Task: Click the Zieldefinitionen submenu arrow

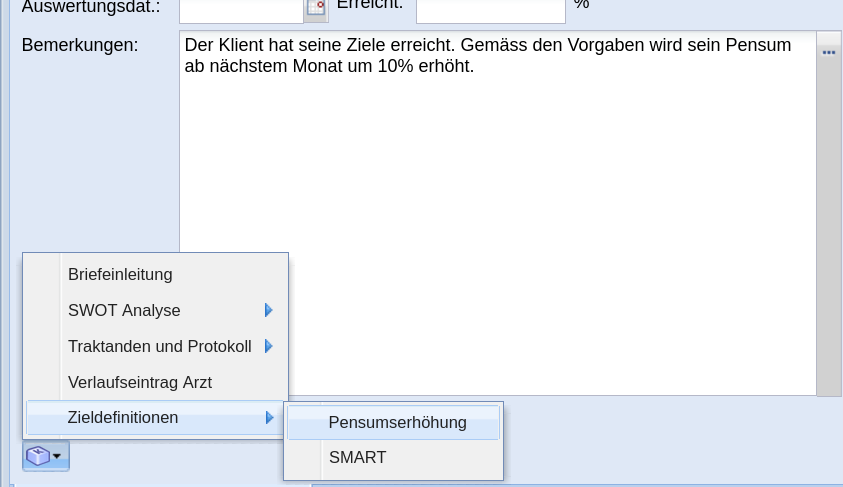Action: tap(269, 418)
